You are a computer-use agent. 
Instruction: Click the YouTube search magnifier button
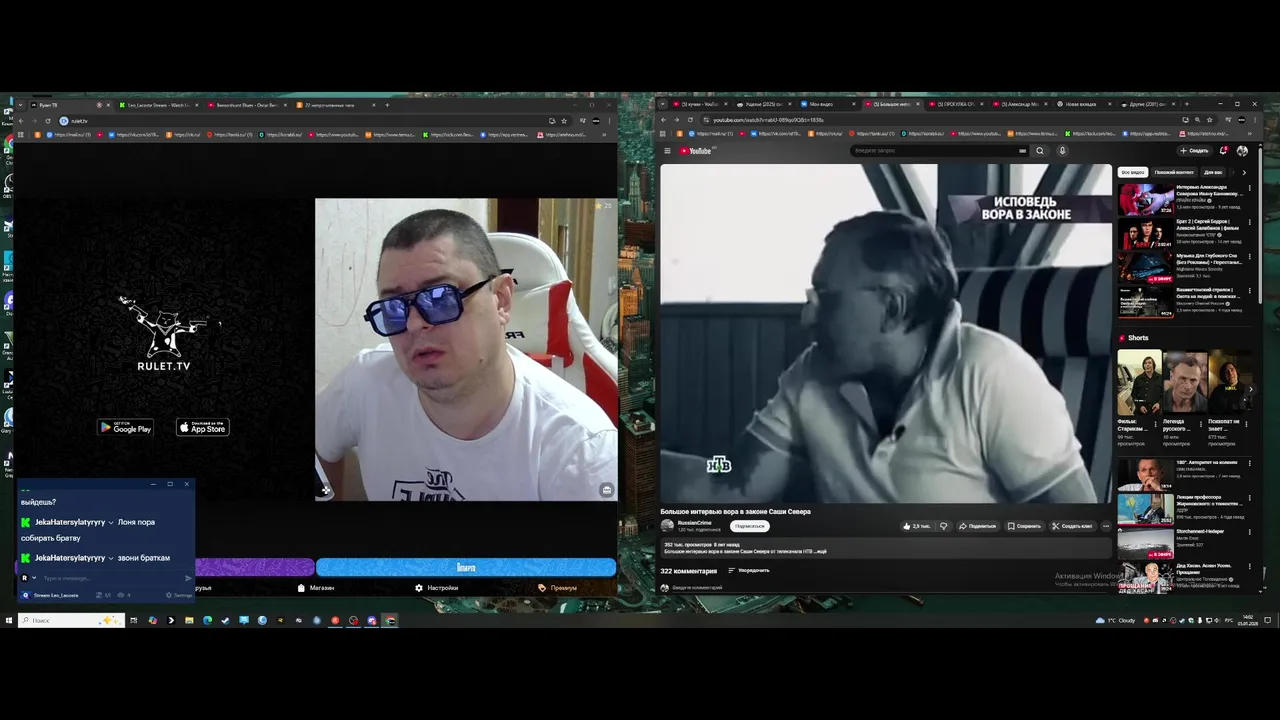[x=1040, y=151]
